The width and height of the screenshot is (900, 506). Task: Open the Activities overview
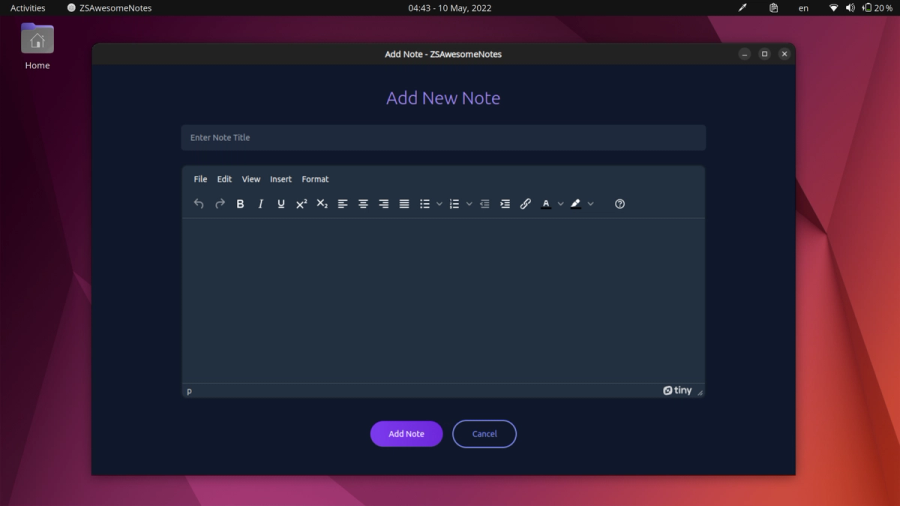pyautogui.click(x=28, y=8)
